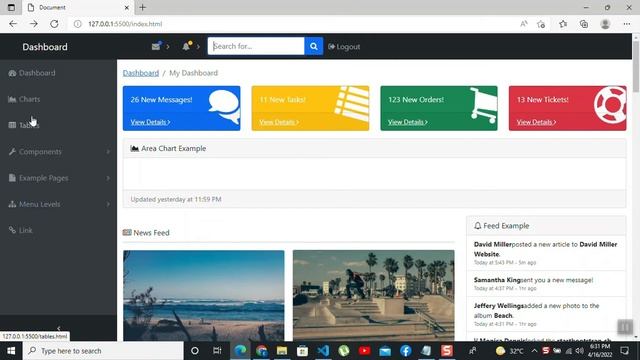Click the Area Chart Example chart icon
640x360 pixels.
pos(134,149)
